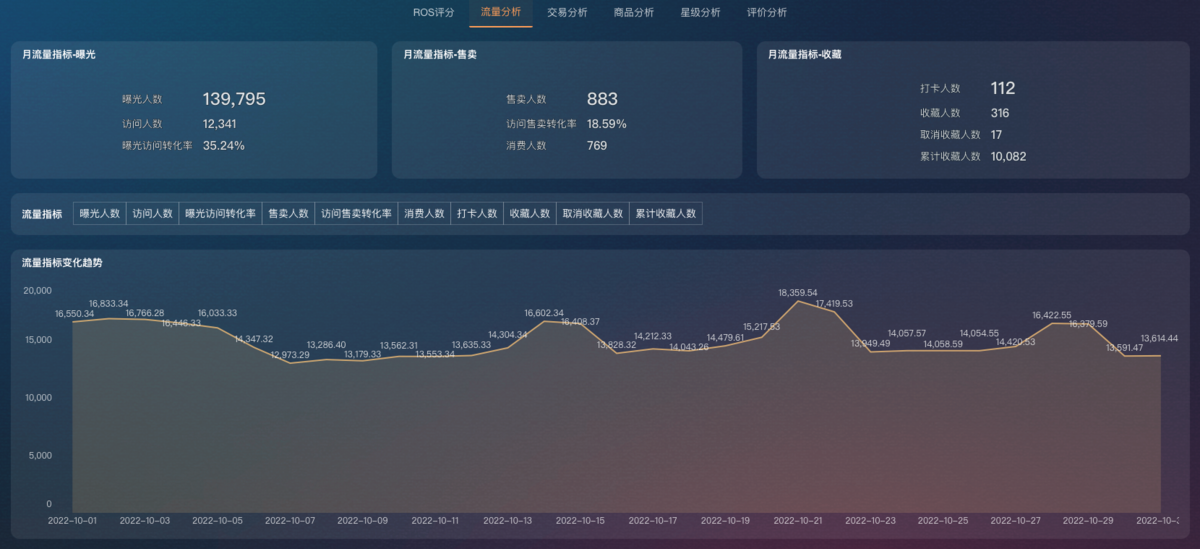Click the 35.24% conversion rate value
1200x549 pixels.
click(223, 145)
